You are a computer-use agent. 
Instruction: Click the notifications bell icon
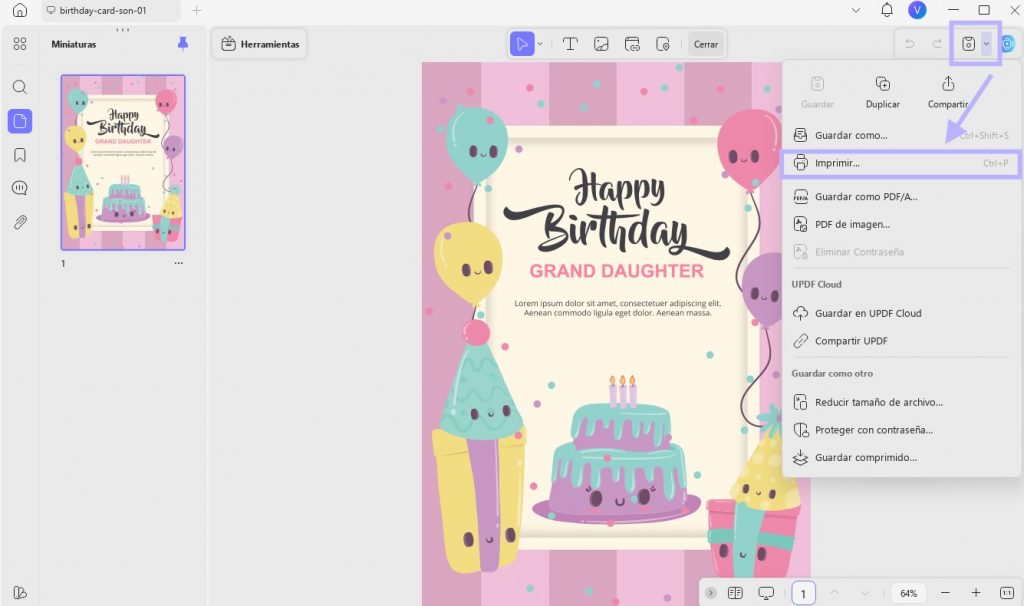point(887,10)
